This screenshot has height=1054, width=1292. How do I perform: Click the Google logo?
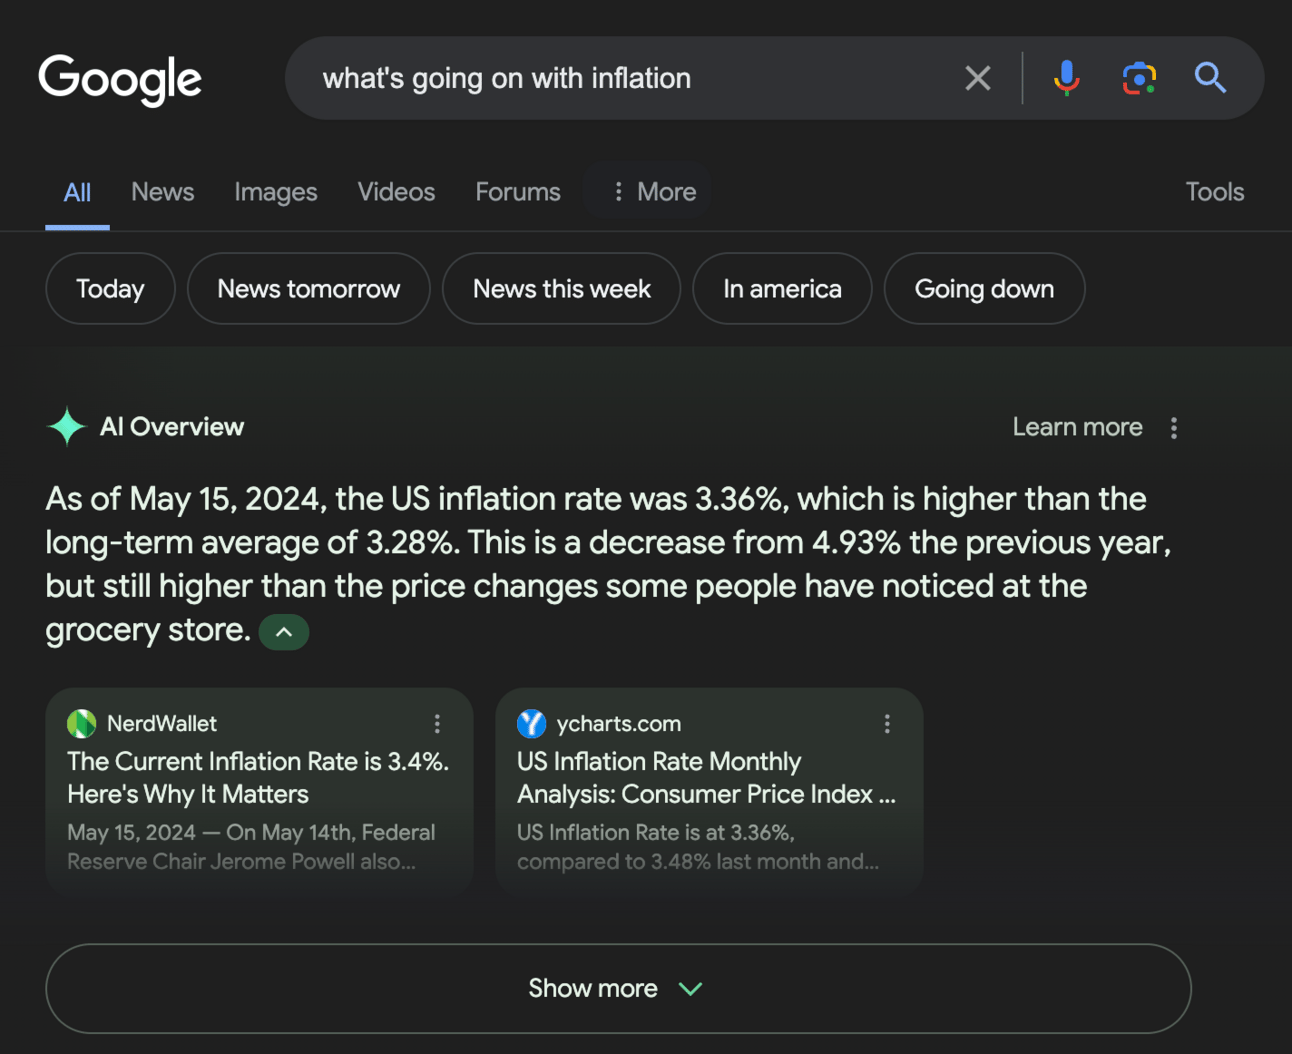(120, 79)
